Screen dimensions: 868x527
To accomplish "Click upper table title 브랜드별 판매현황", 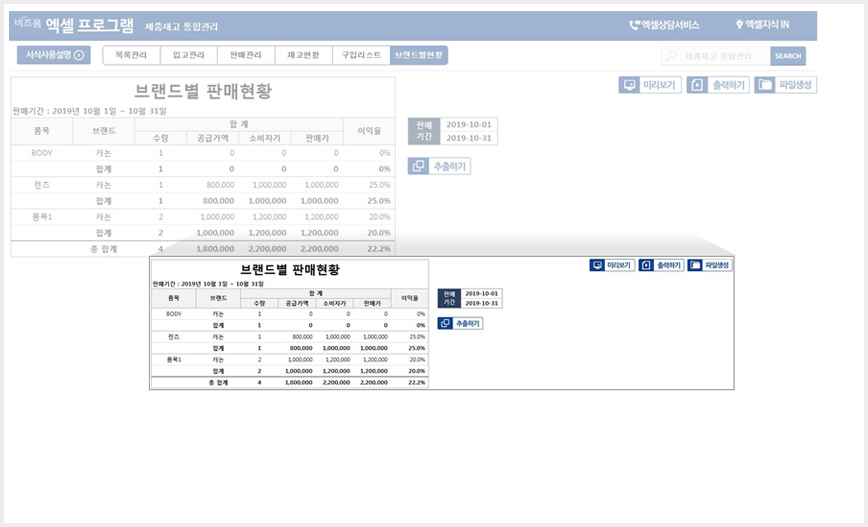I will tap(203, 91).
